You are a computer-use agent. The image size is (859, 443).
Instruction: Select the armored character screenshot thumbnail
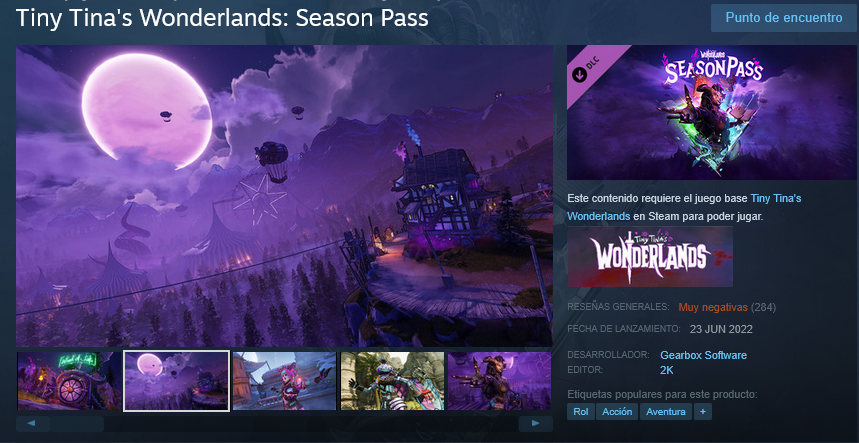click(392, 381)
